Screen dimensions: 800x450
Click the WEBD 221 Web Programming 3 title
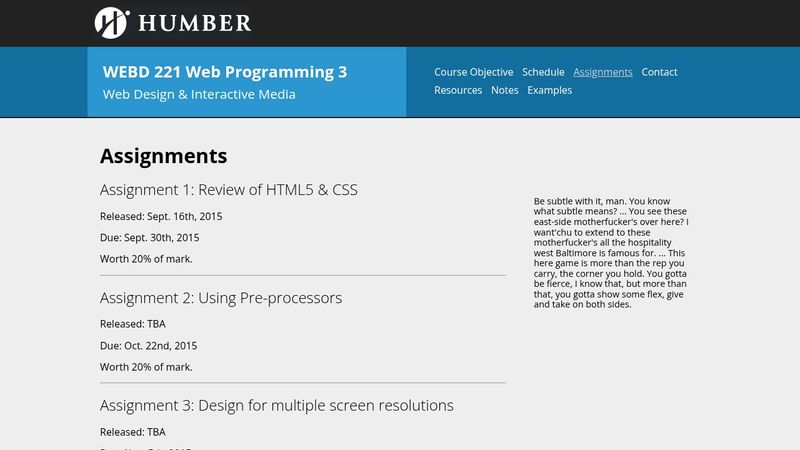(218, 72)
